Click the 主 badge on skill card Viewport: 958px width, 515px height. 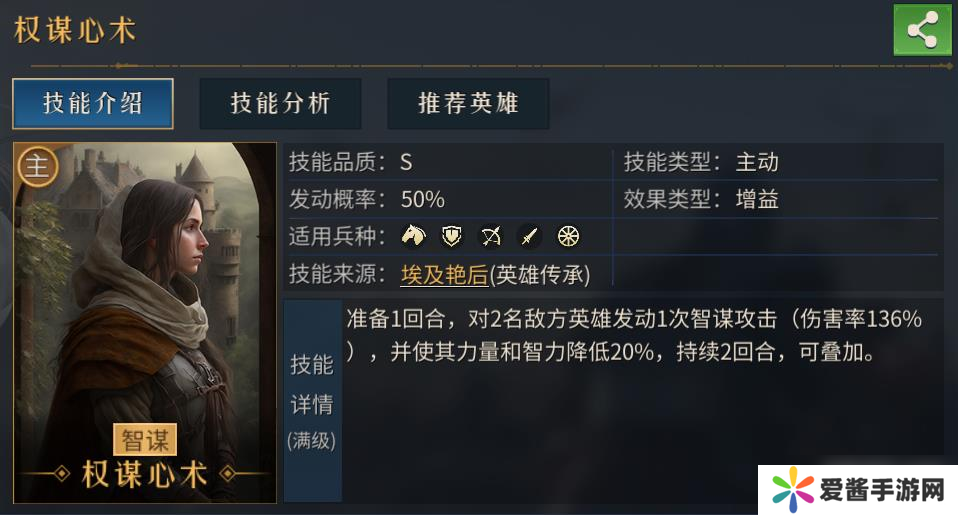click(37, 166)
